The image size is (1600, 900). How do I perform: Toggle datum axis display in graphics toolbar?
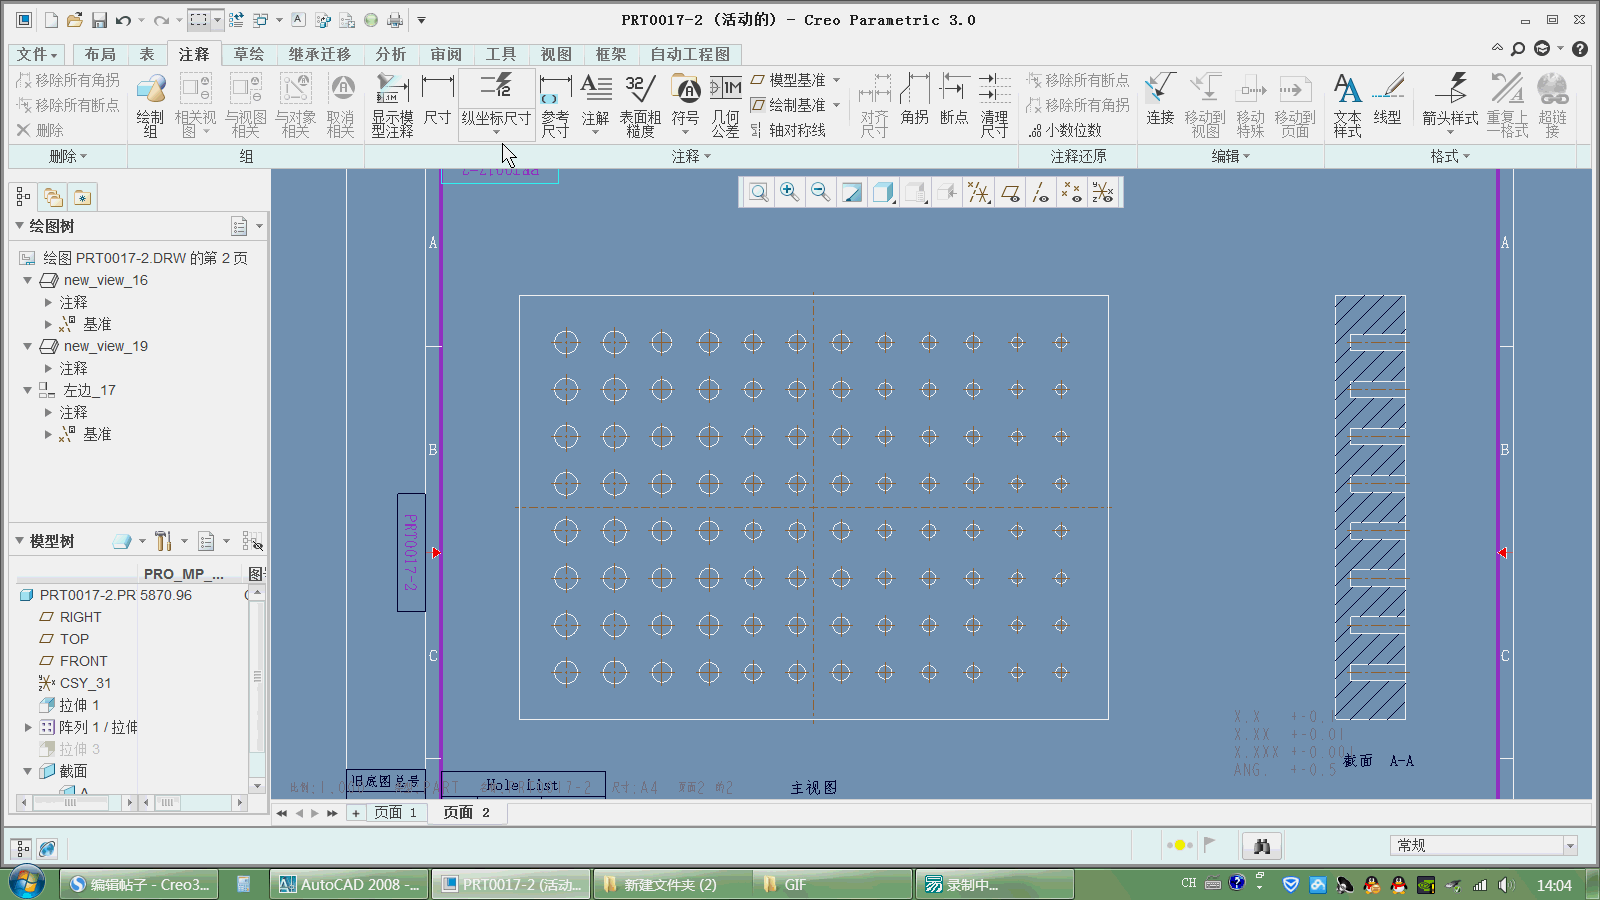(x=1041, y=193)
